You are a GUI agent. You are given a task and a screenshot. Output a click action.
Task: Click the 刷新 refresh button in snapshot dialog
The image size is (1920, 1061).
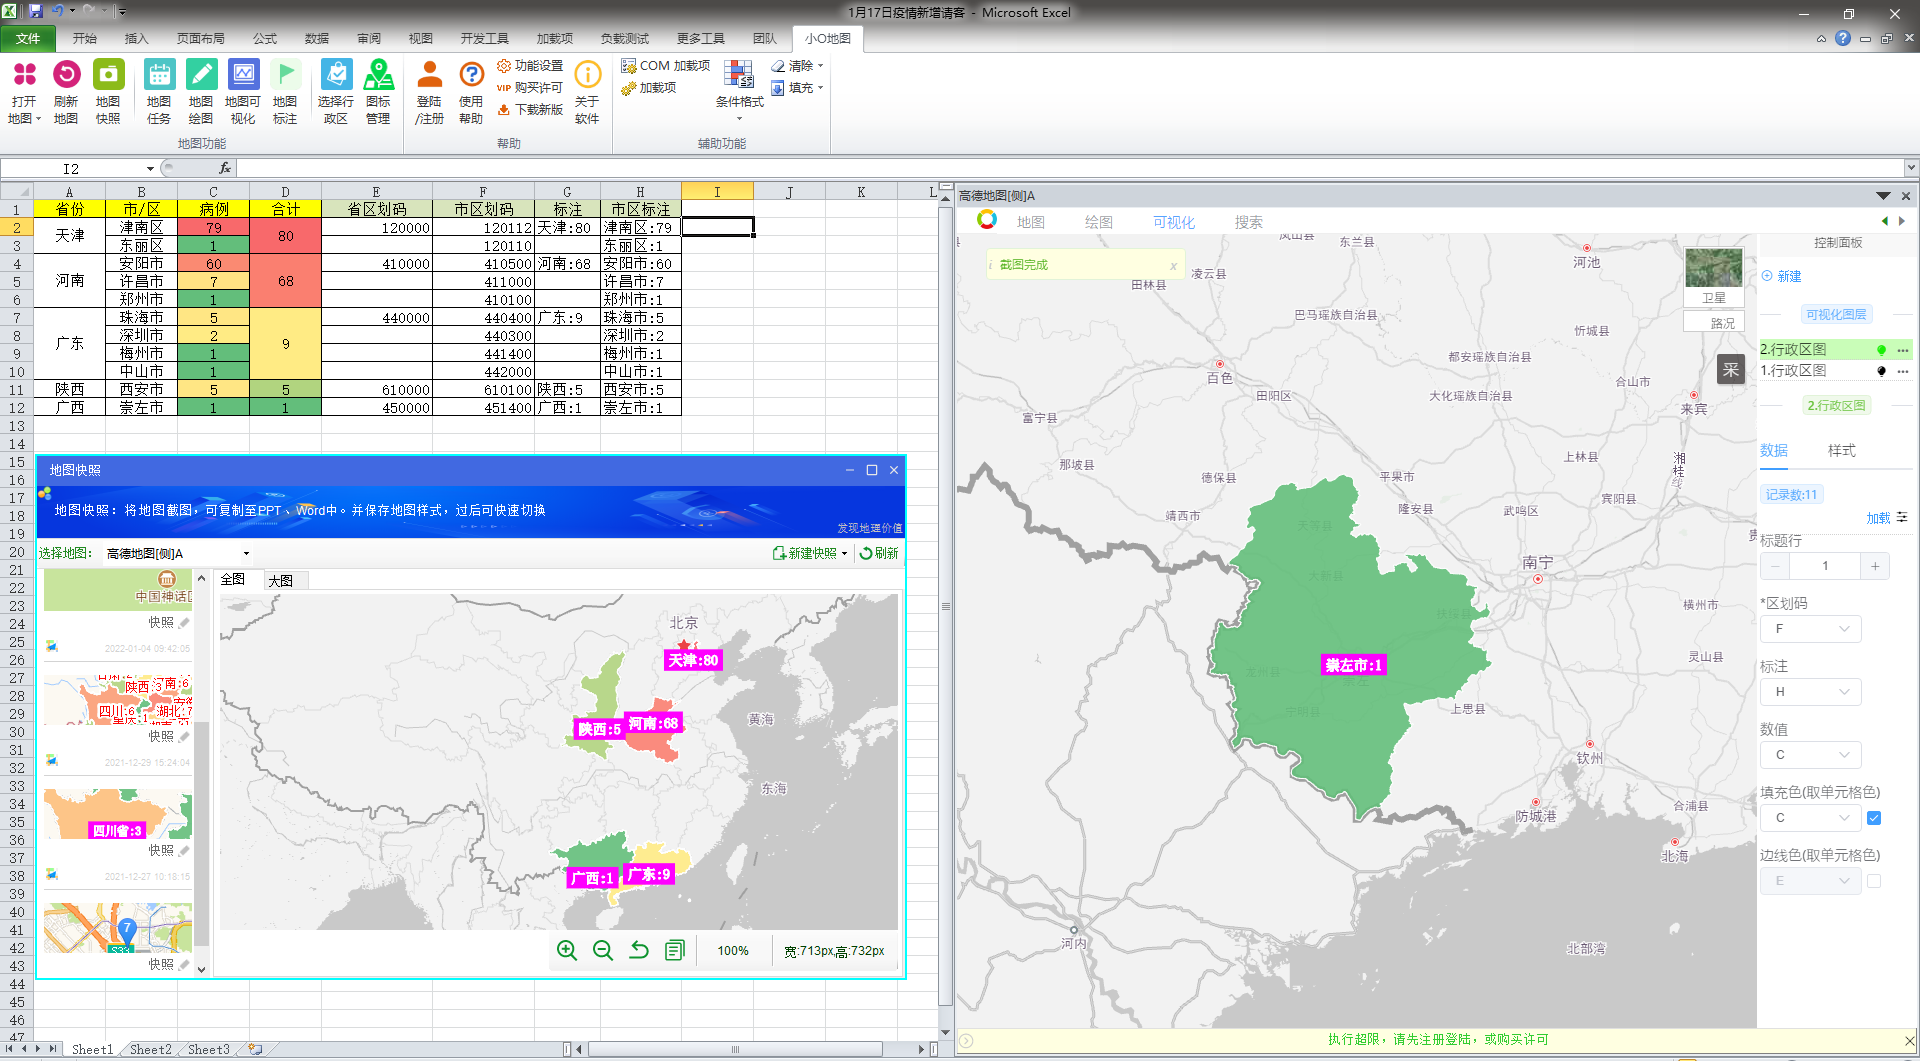click(x=879, y=553)
